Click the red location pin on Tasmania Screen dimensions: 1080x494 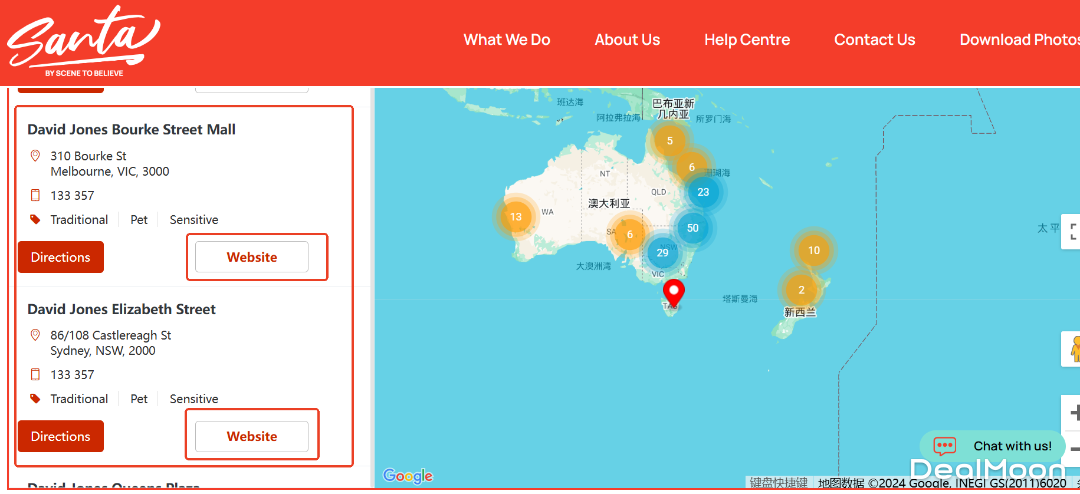[x=674, y=293]
